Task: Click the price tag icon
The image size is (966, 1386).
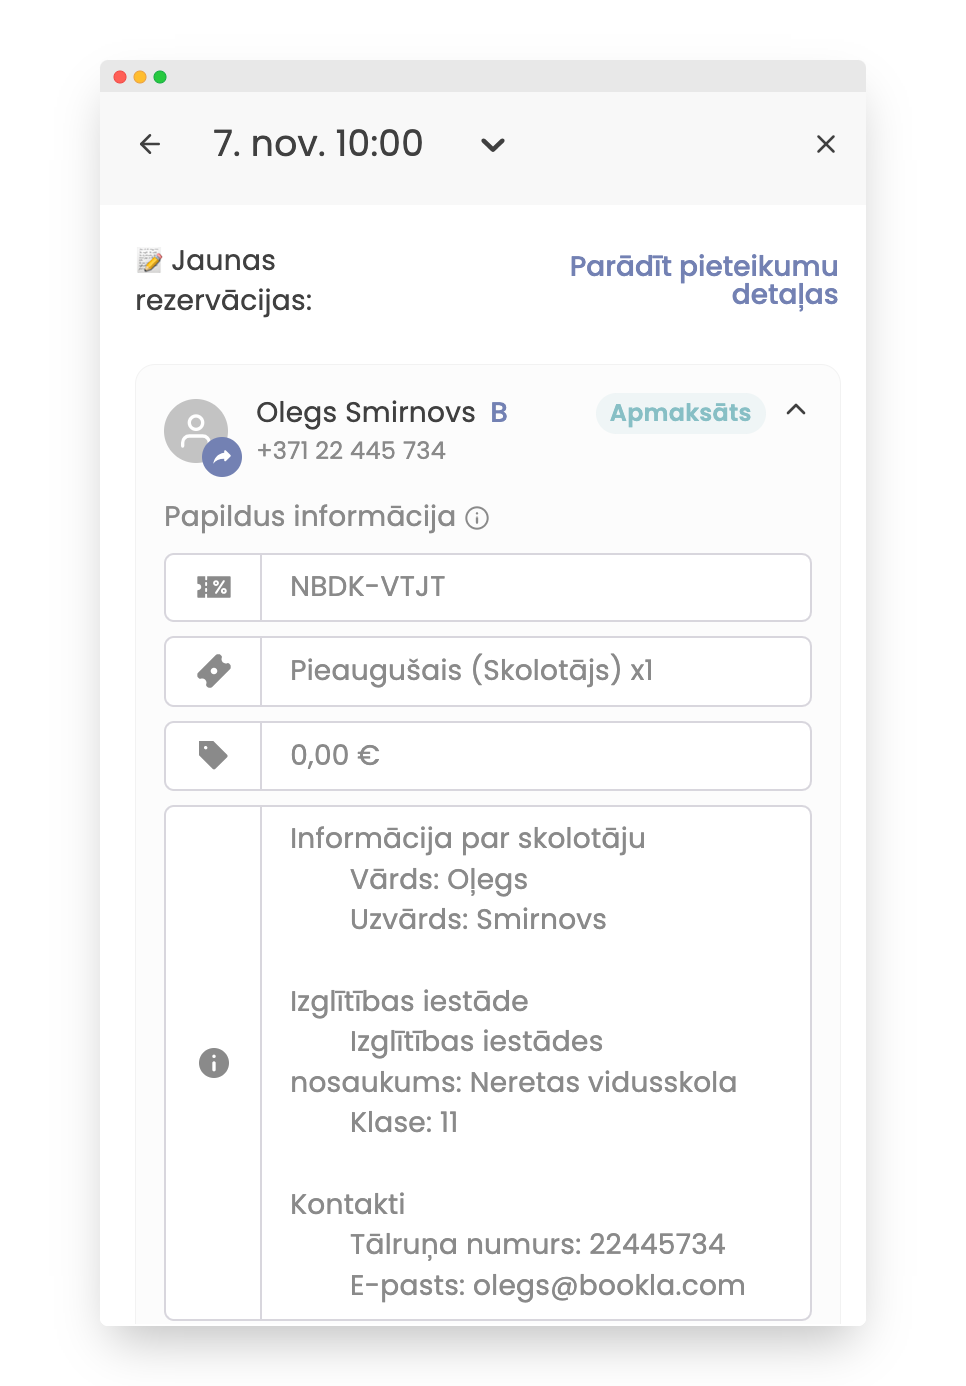Action: point(214,755)
